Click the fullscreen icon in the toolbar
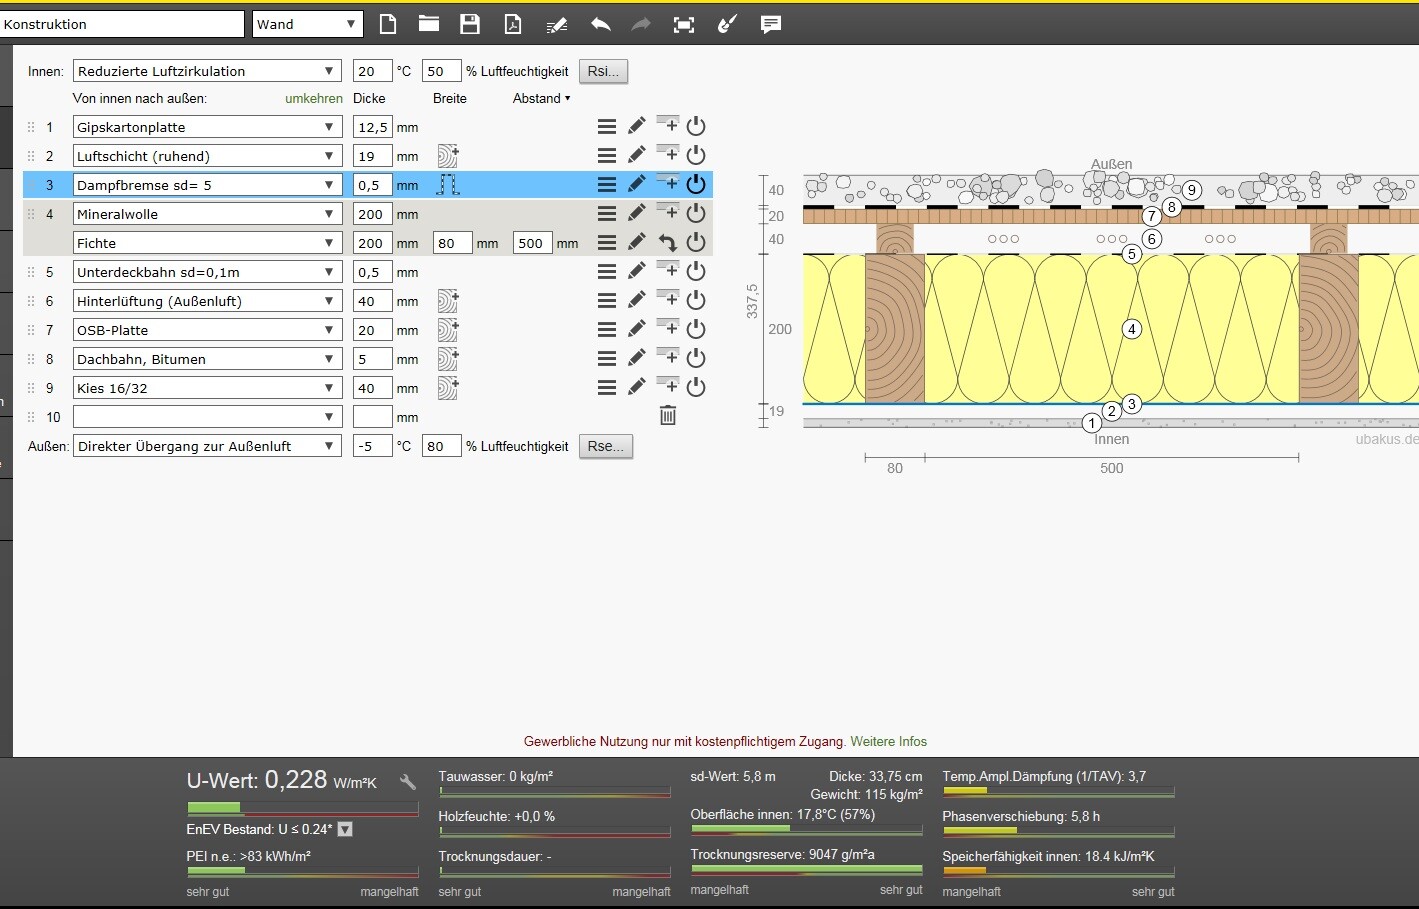 click(684, 25)
